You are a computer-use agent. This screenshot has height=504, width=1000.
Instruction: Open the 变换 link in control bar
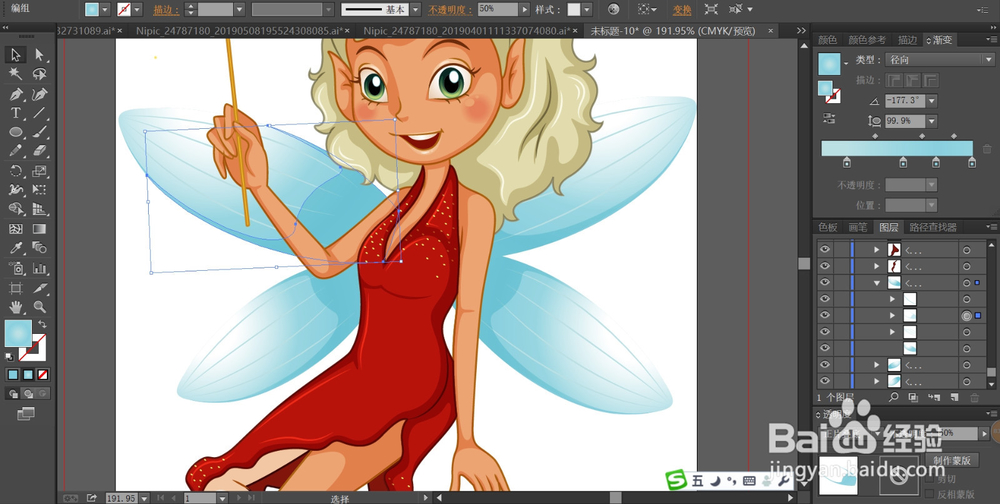[x=682, y=10]
